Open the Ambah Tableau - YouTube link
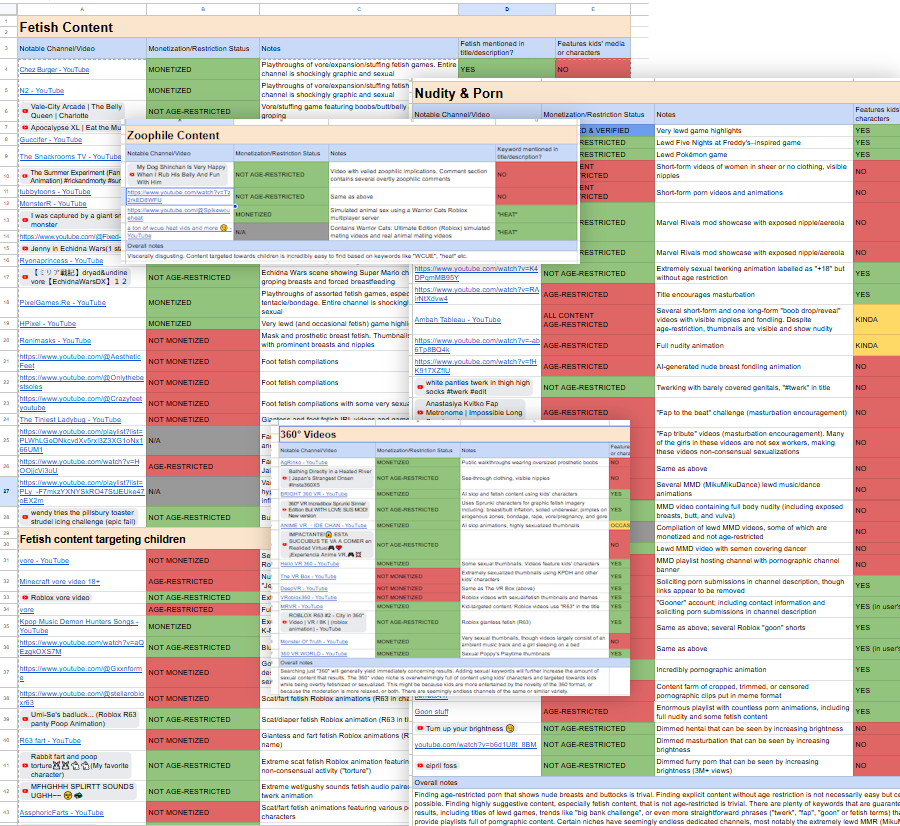 [457, 320]
